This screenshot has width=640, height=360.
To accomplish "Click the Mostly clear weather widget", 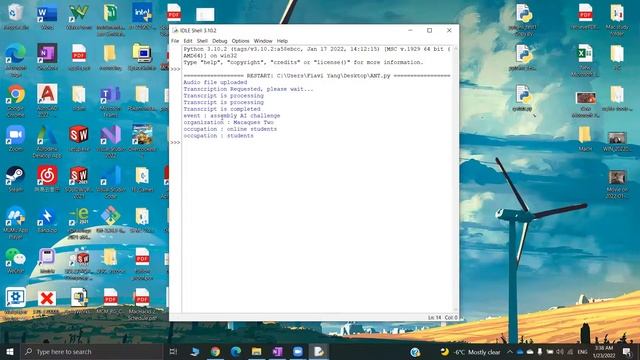I will 470,352.
